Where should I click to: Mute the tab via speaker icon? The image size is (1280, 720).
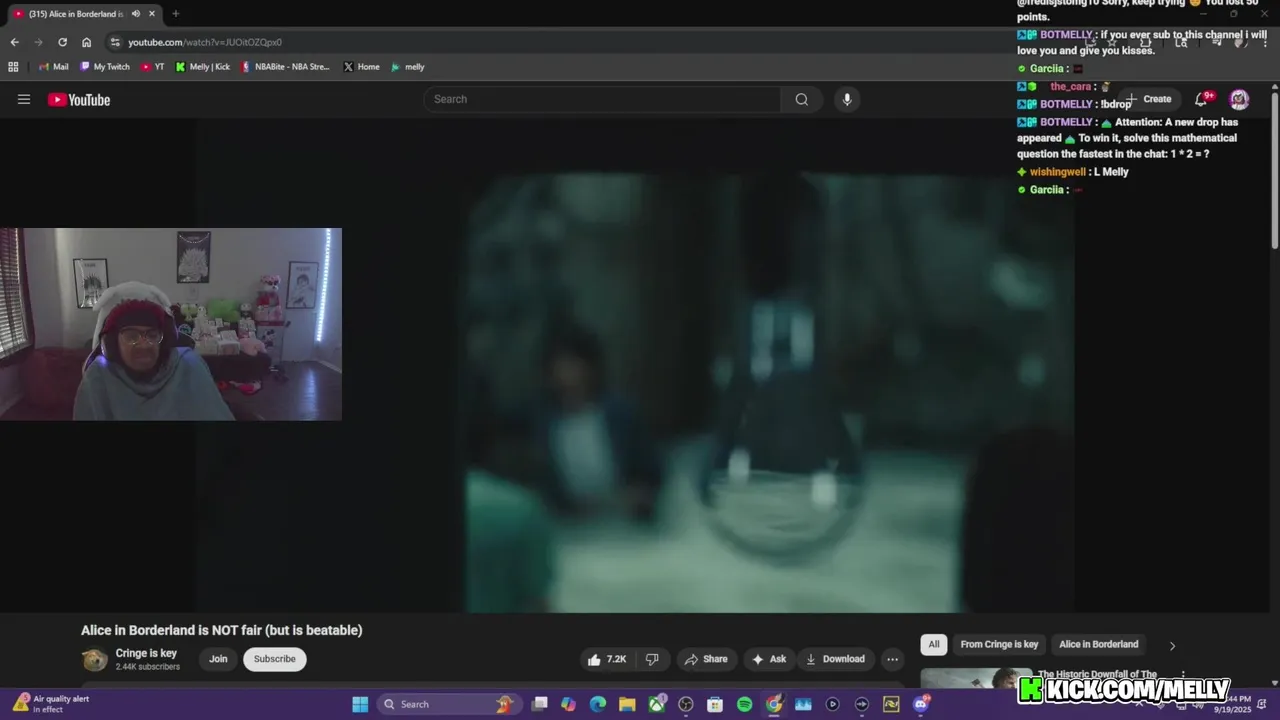(136, 14)
